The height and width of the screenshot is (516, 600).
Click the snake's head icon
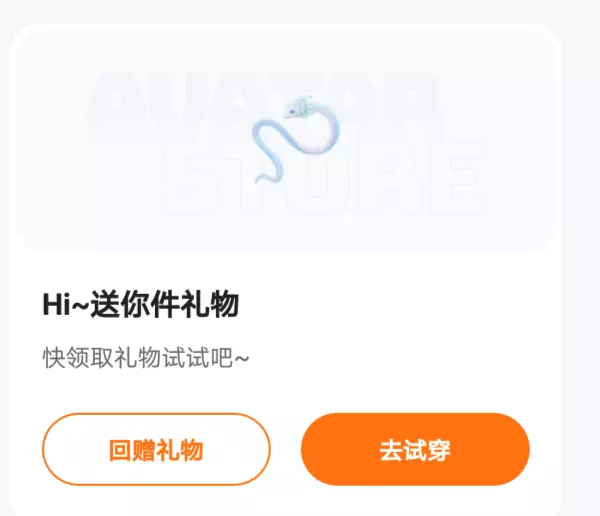(x=299, y=107)
